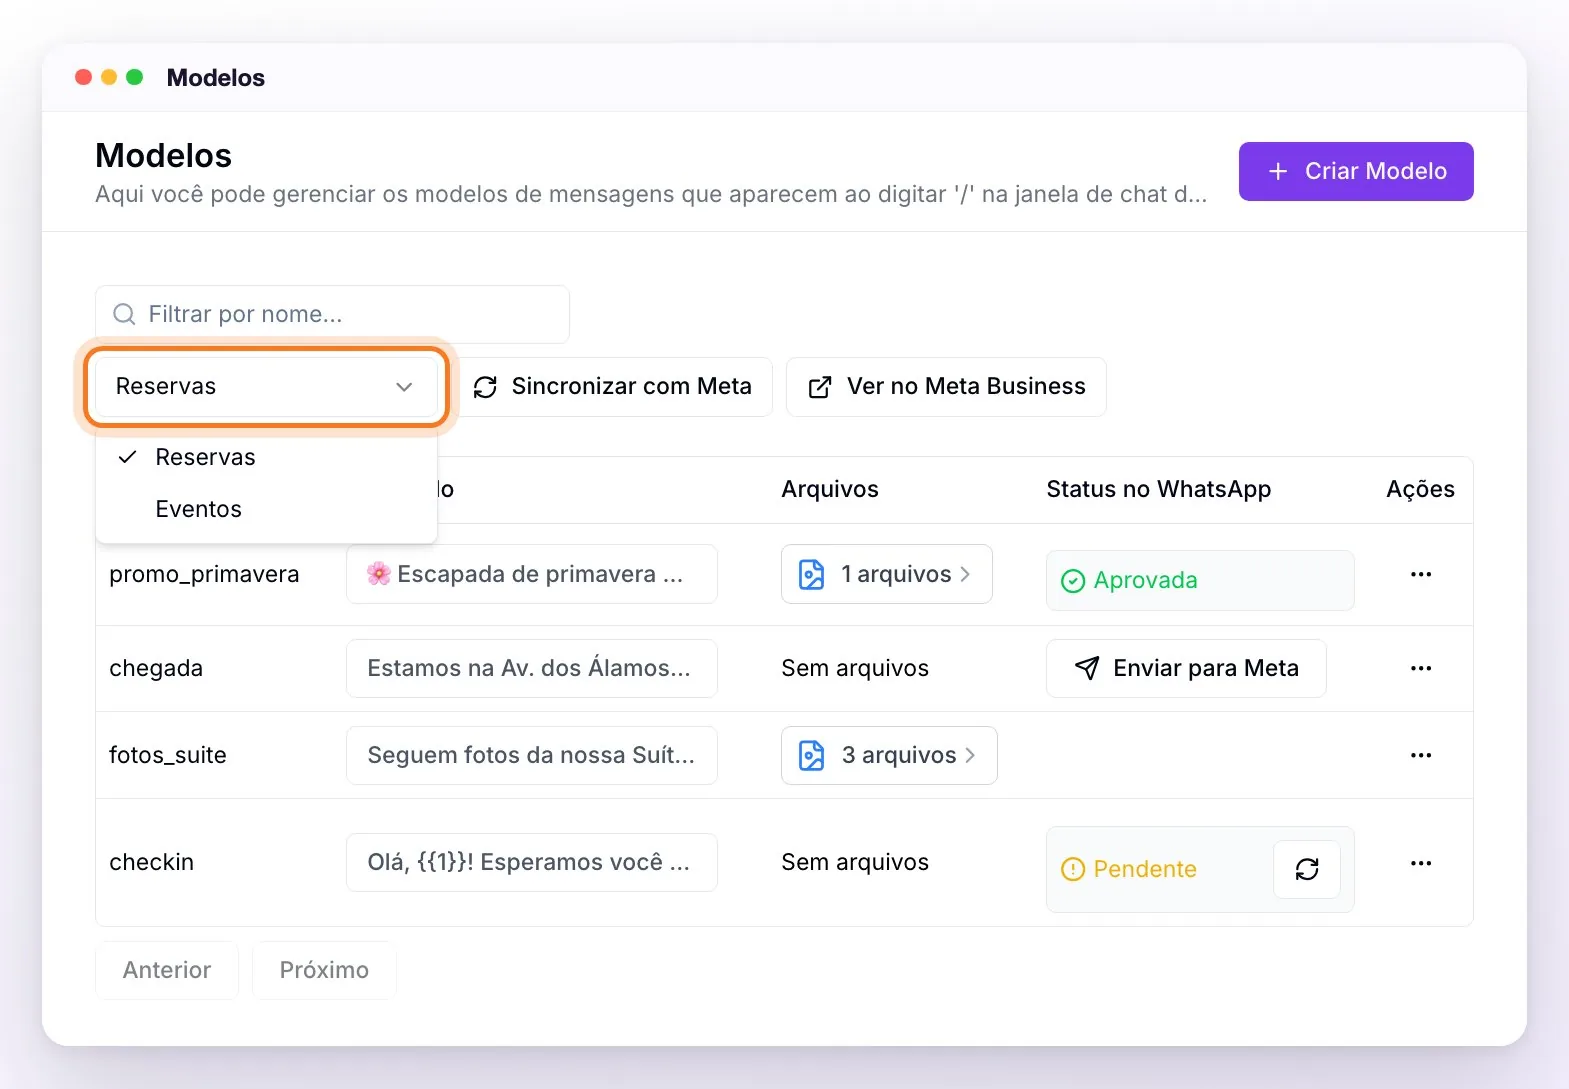
Task: Open the Estamos na Av. dos Álamos message preview
Action: tap(531, 668)
